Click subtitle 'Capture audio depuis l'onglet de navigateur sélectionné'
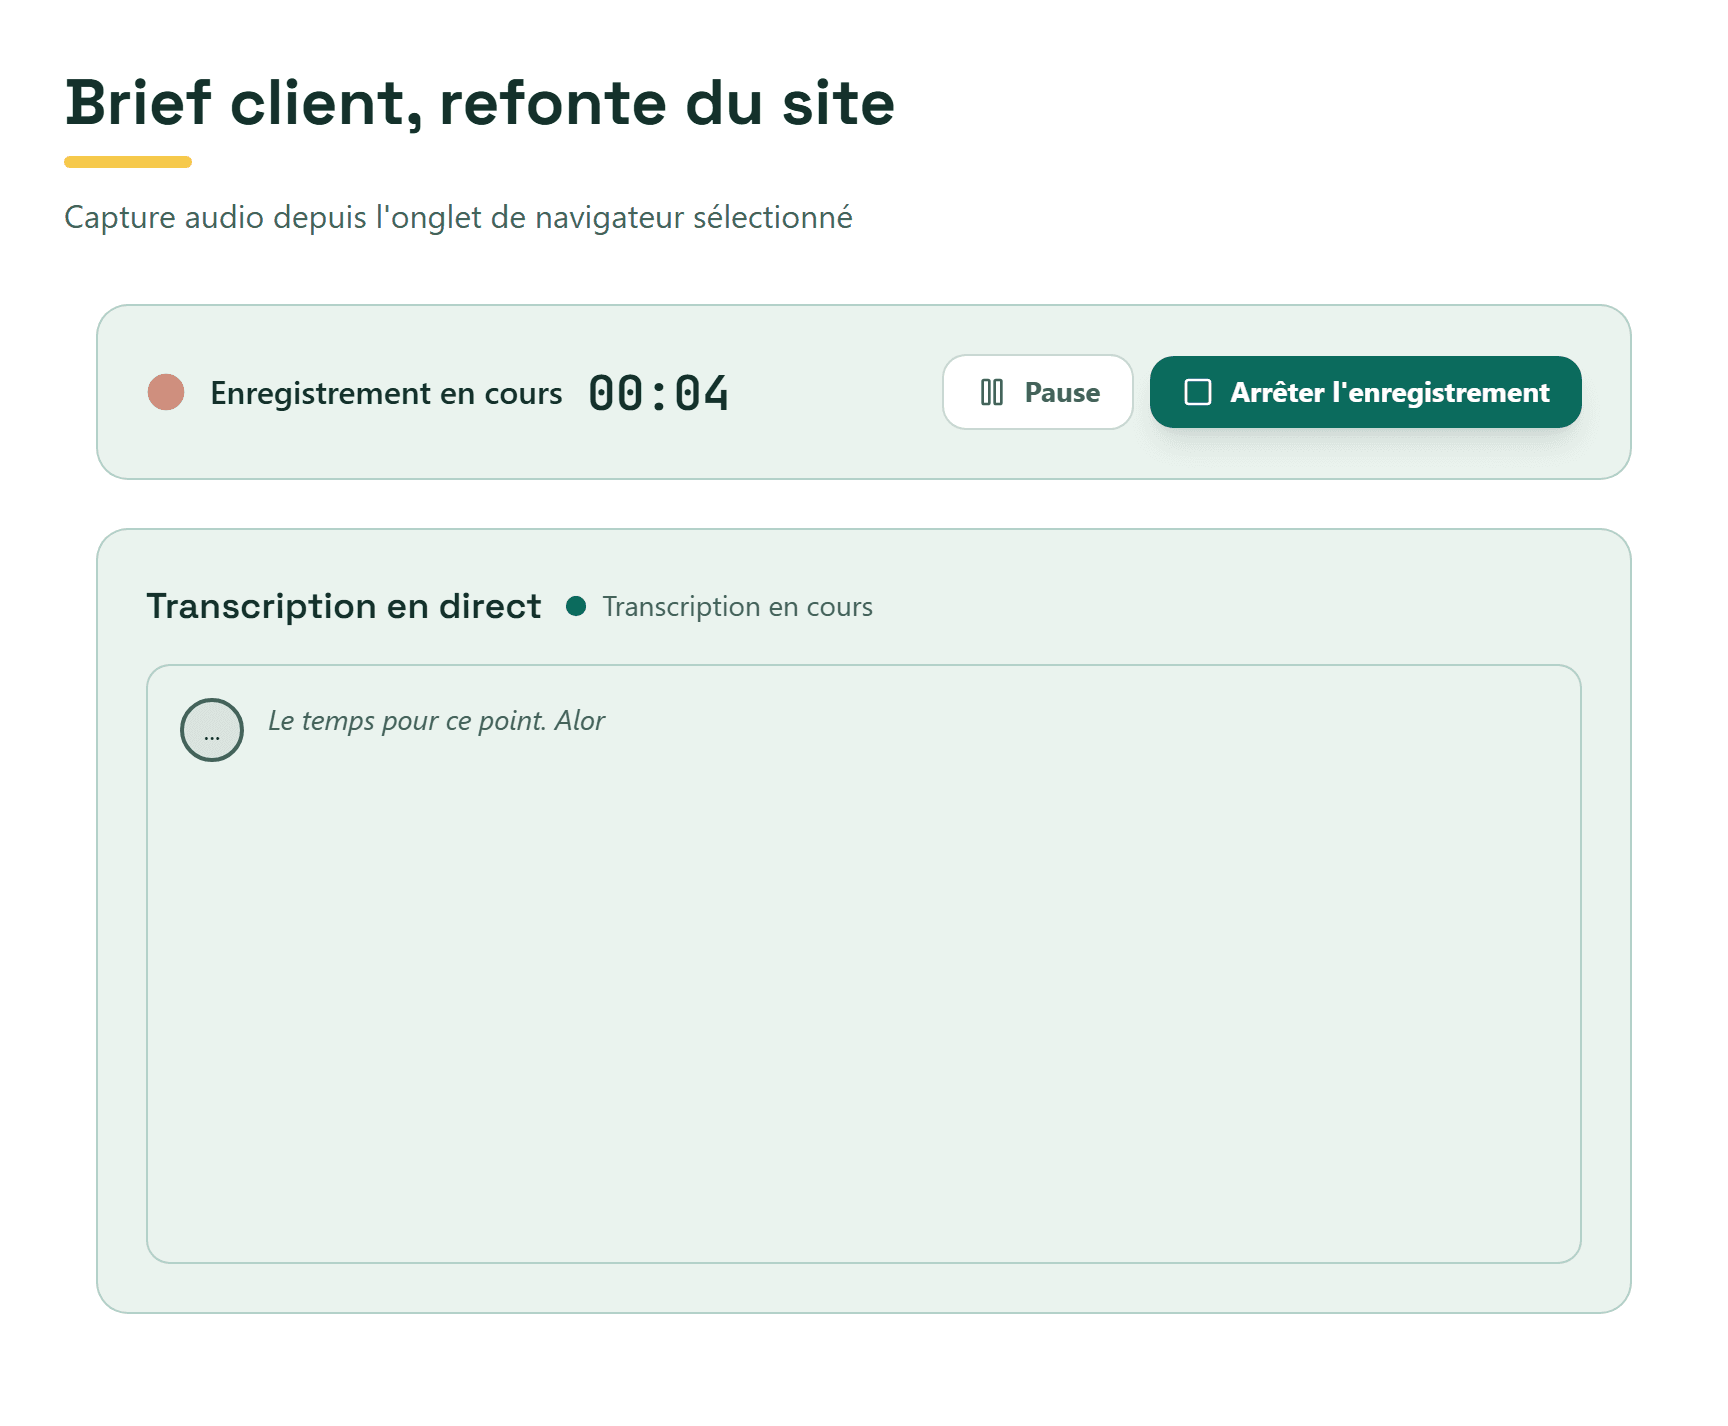The image size is (1728, 1426). point(458,217)
